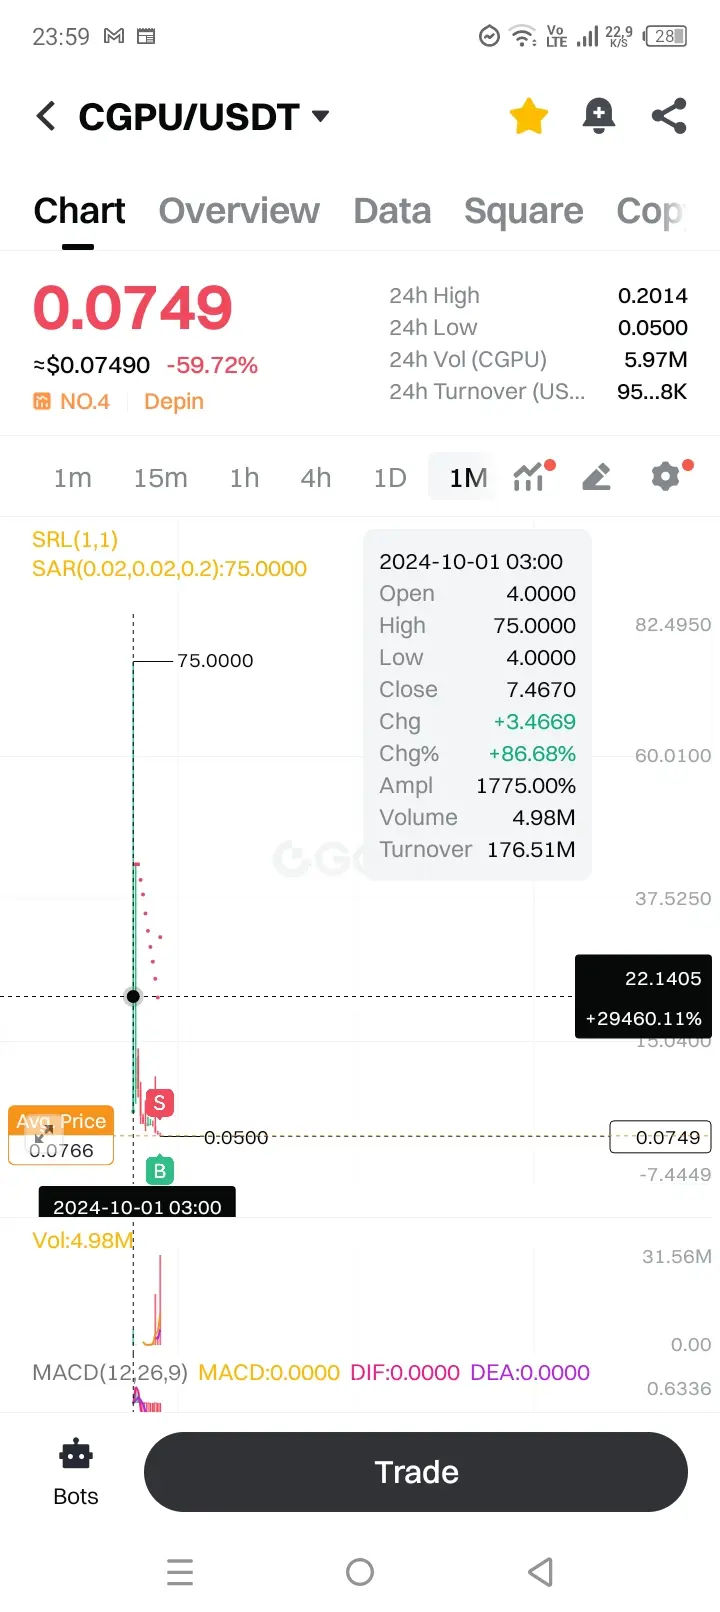Open the Square tab
This screenshot has height=1612, width=720.
pyautogui.click(x=523, y=211)
